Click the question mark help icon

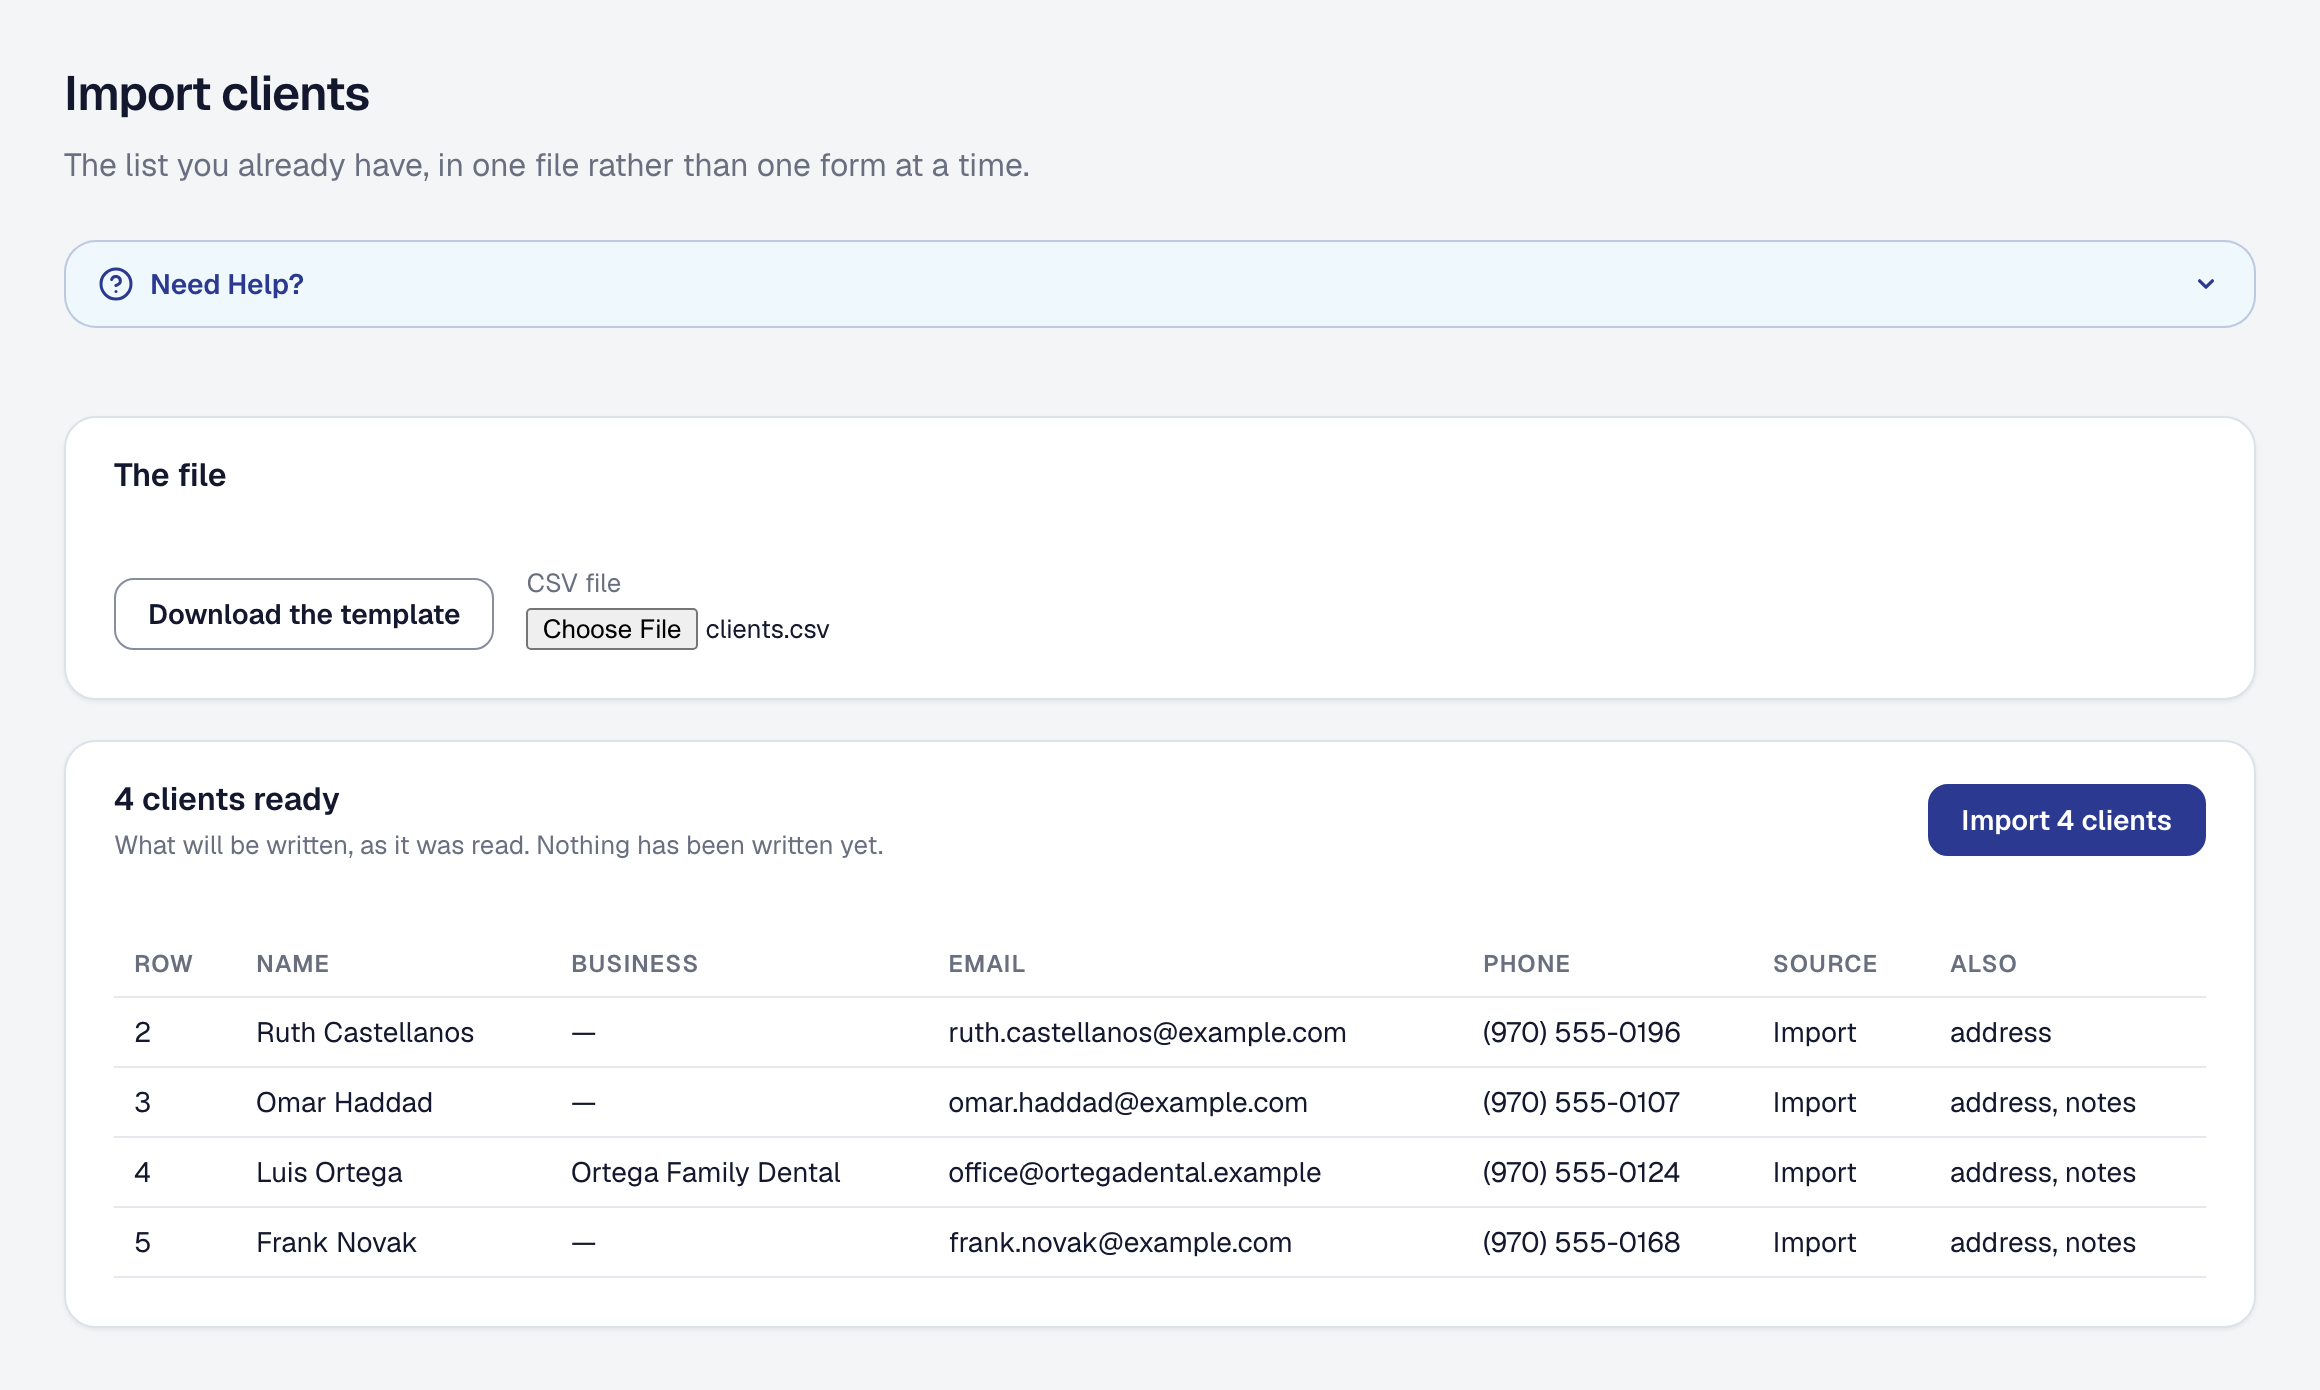point(116,284)
